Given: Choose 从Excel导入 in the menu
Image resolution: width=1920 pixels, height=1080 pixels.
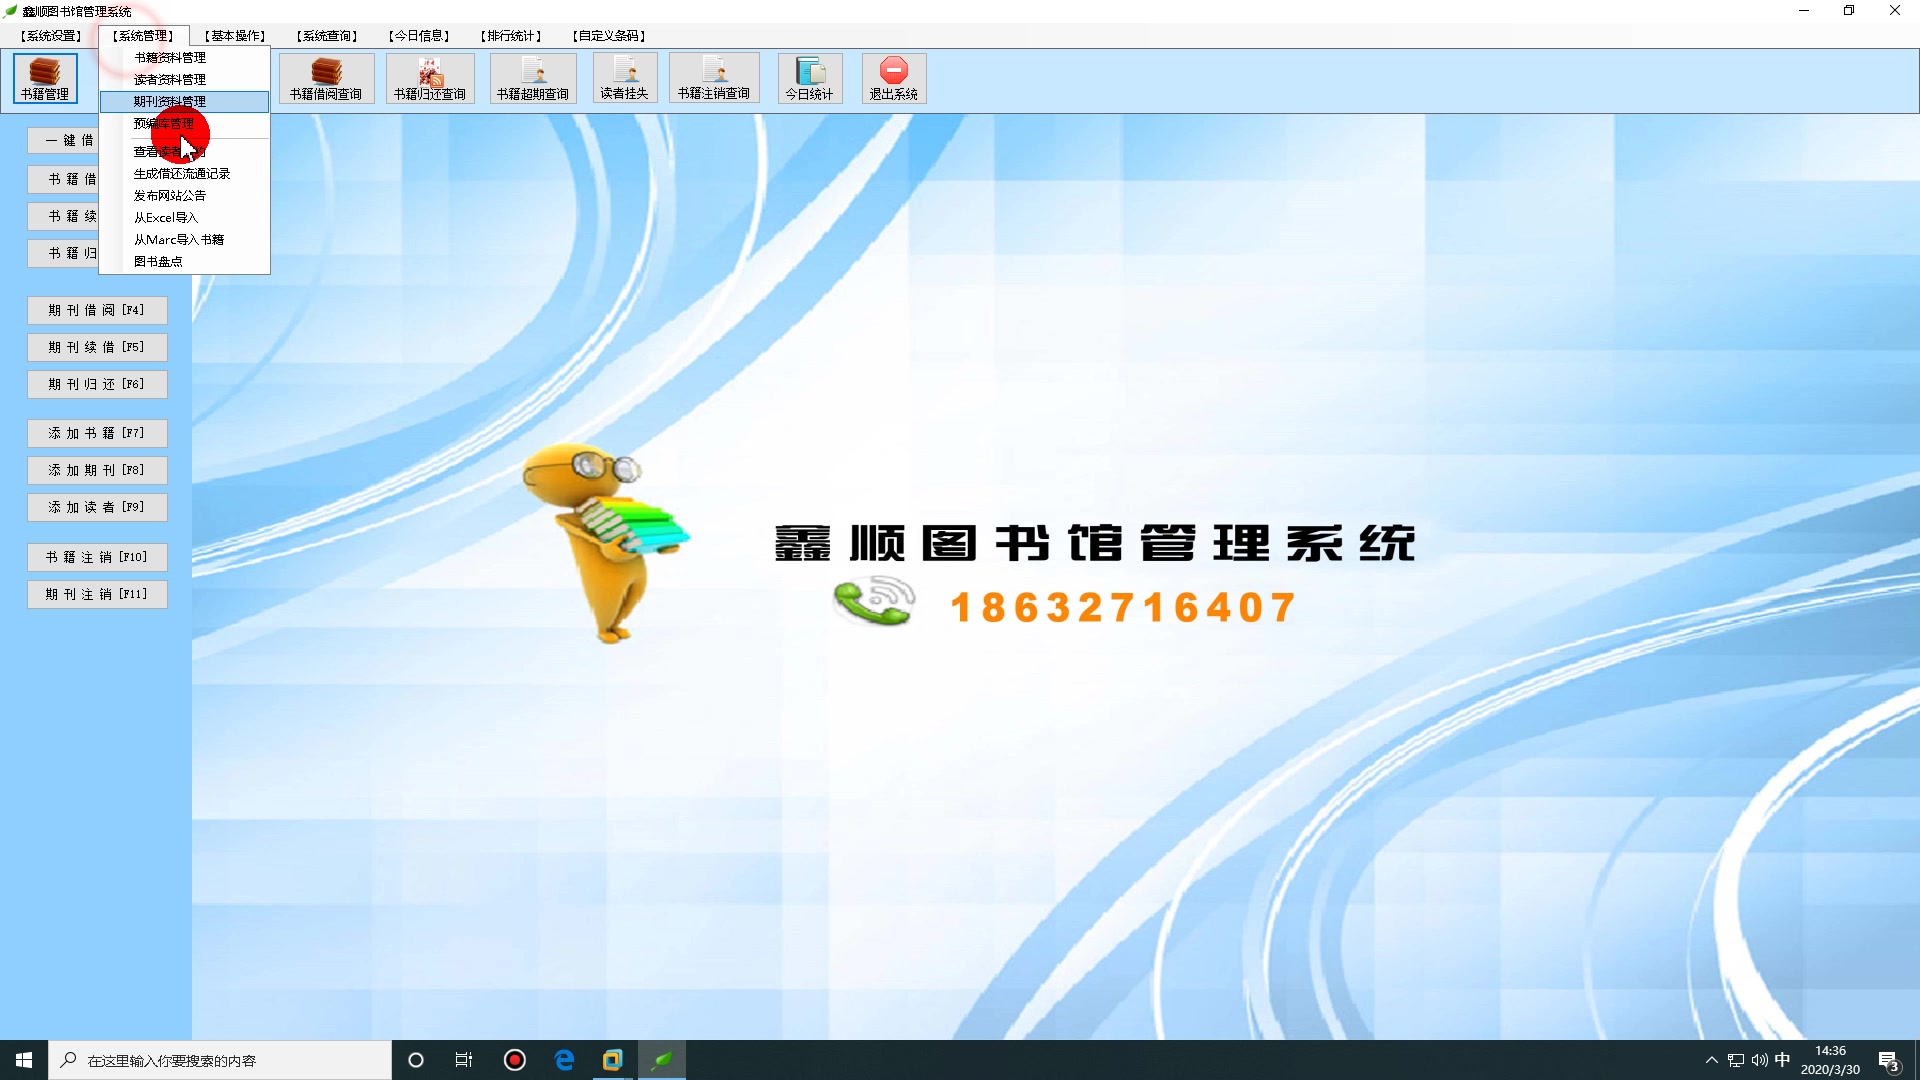Looking at the screenshot, I should [165, 217].
